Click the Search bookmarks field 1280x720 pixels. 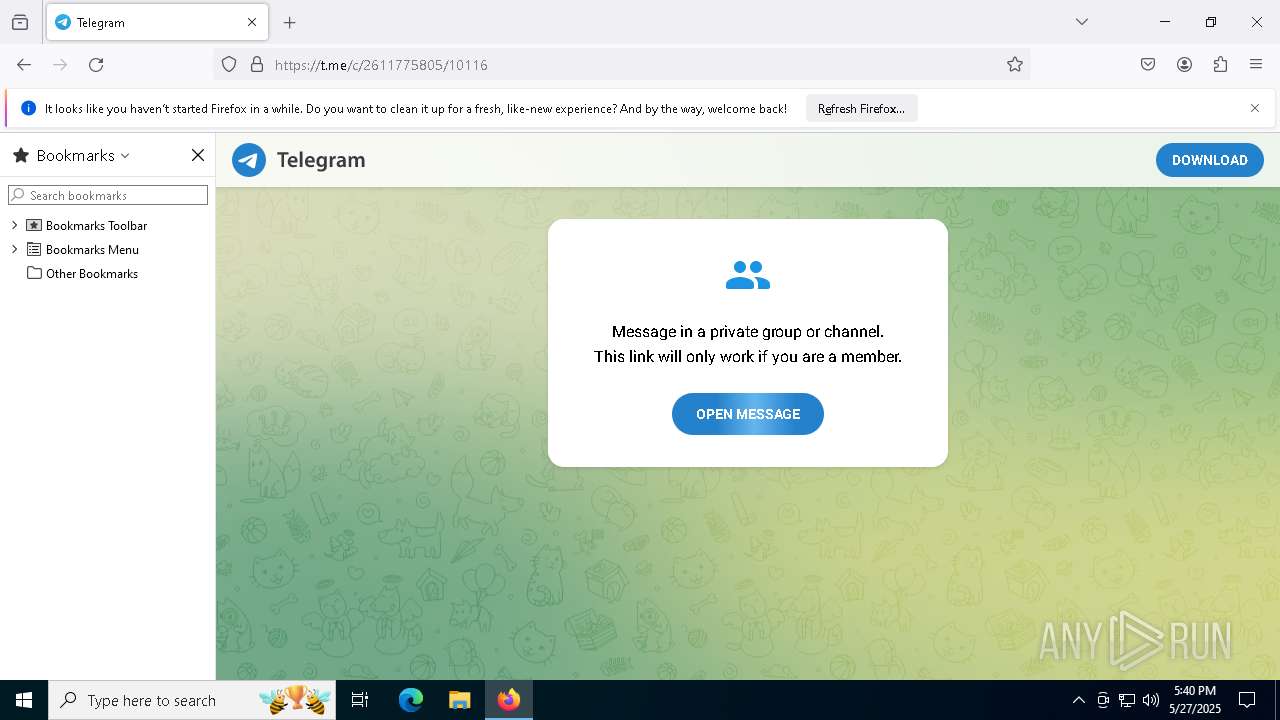click(x=108, y=195)
